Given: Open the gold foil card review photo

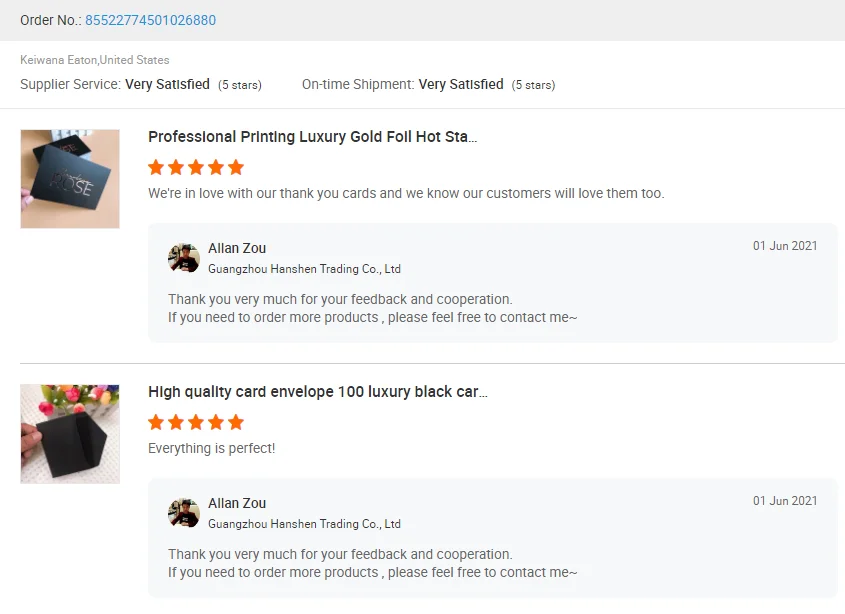Looking at the screenshot, I should pyautogui.click(x=70, y=179).
